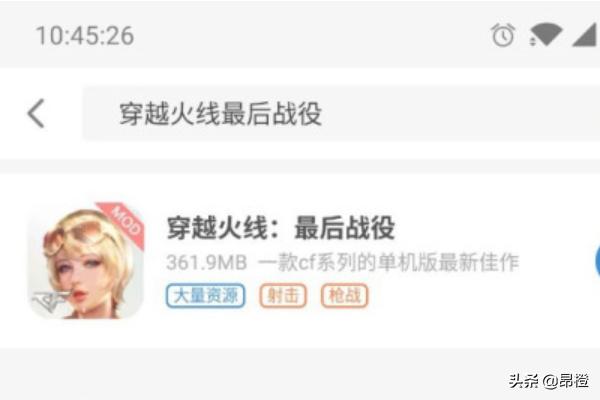Tap the cellular signal strength icon

click(x=585, y=36)
